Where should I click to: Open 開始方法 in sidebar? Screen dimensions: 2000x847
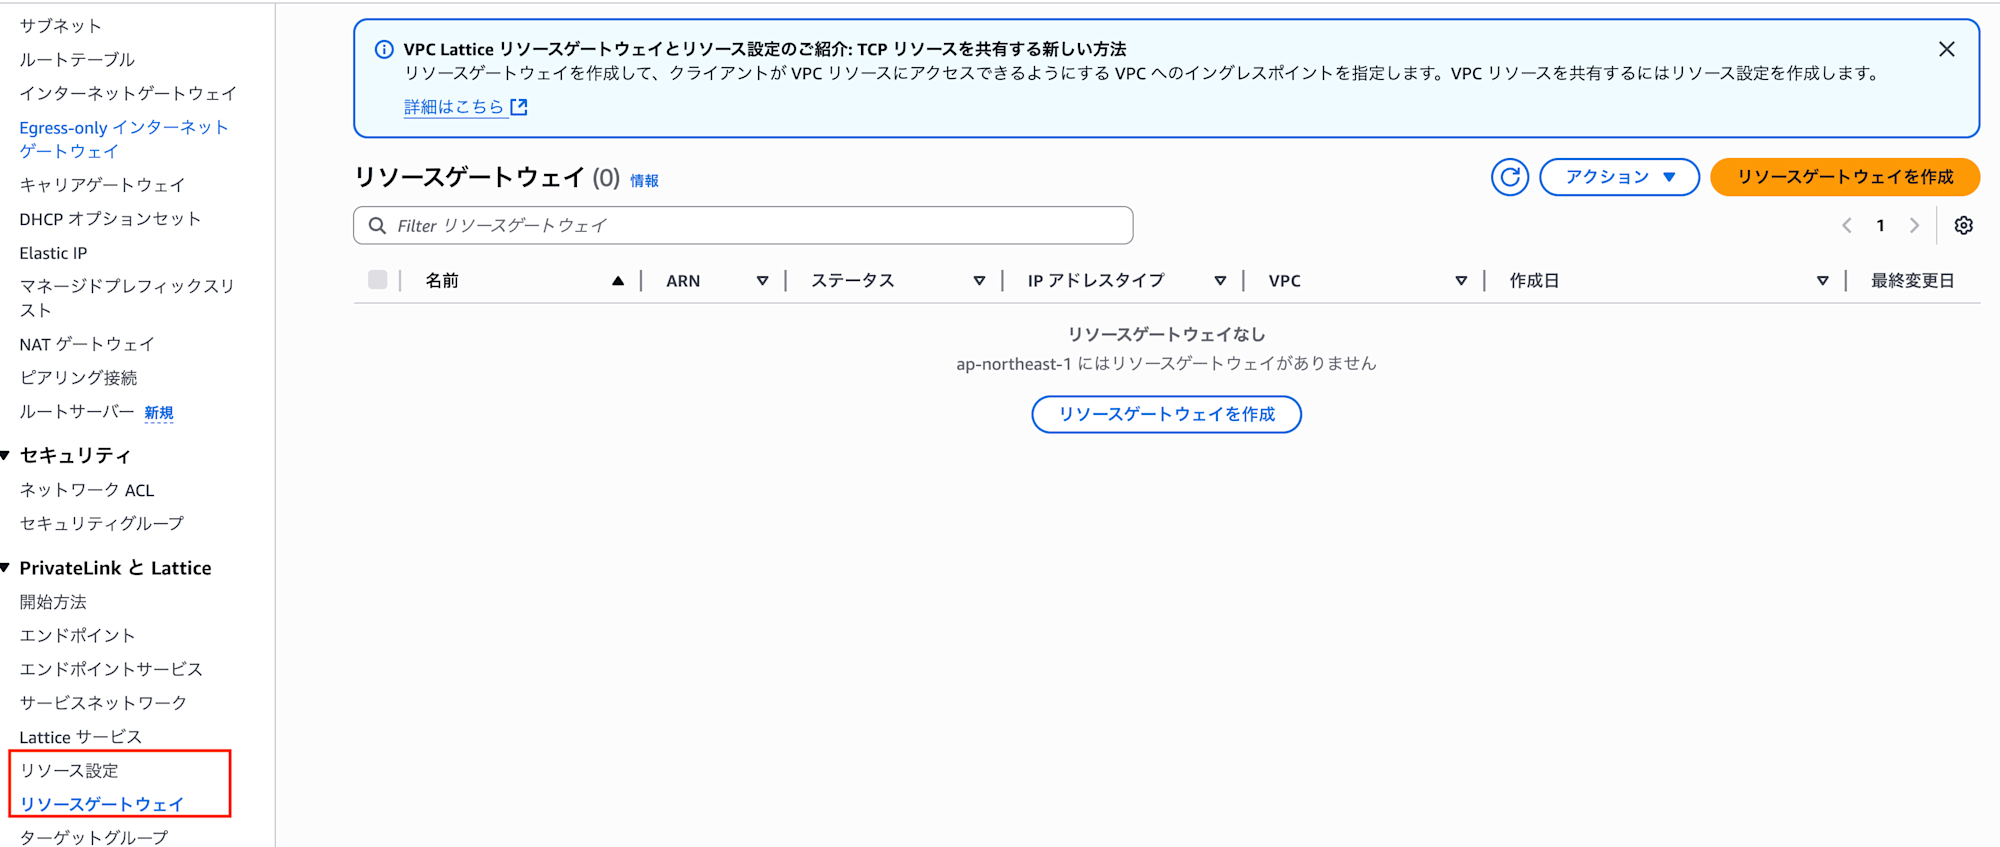(53, 602)
